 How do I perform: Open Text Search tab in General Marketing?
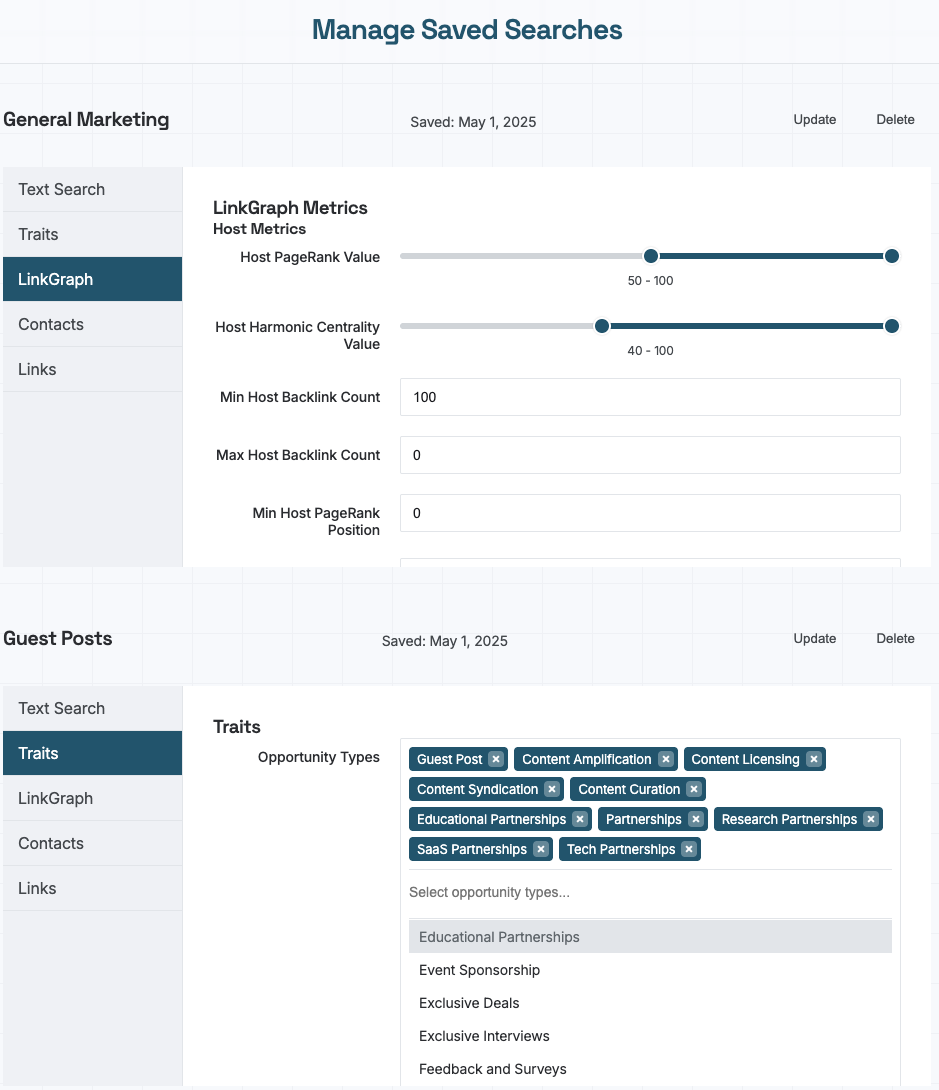coord(92,189)
